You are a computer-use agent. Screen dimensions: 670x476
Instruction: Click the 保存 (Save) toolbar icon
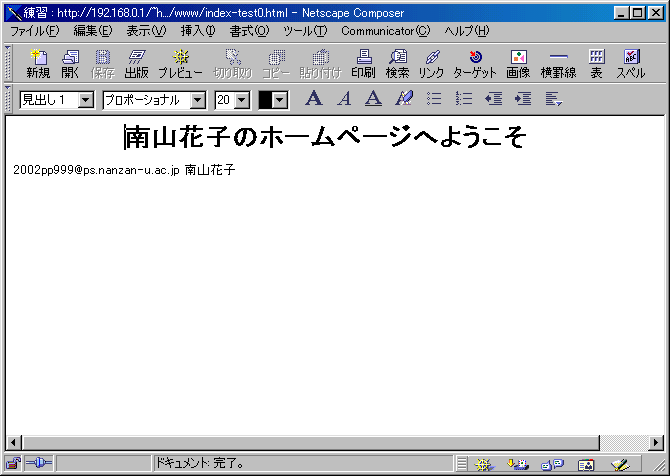coord(103,64)
